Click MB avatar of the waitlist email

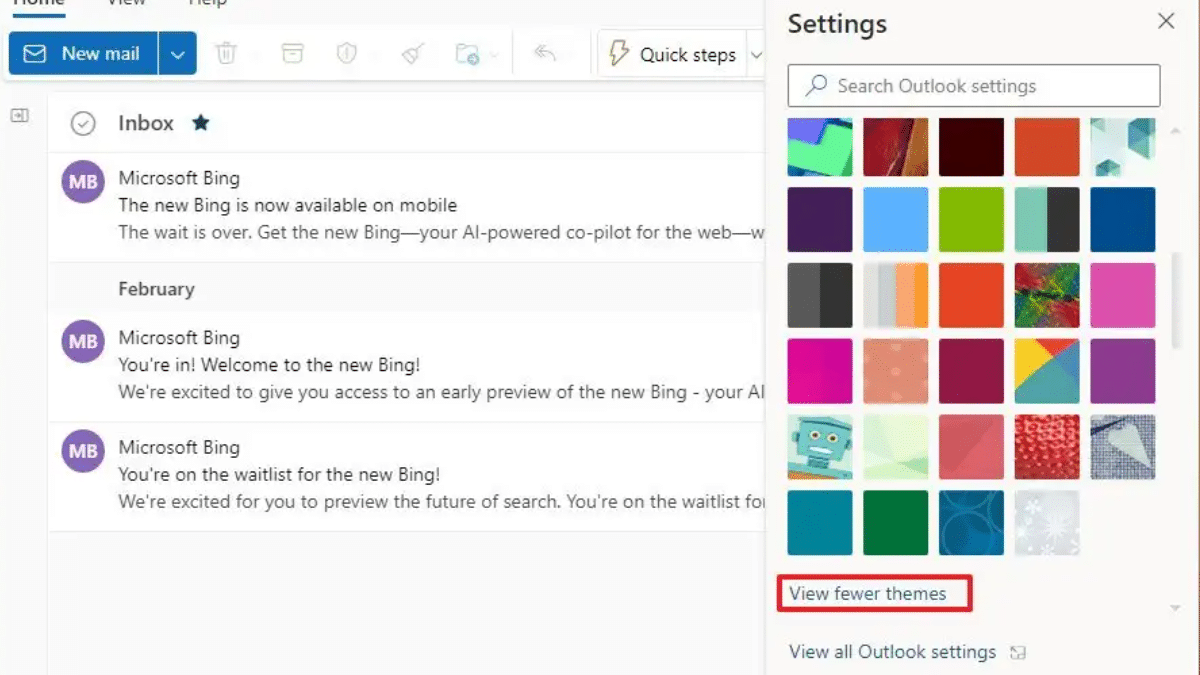click(83, 451)
